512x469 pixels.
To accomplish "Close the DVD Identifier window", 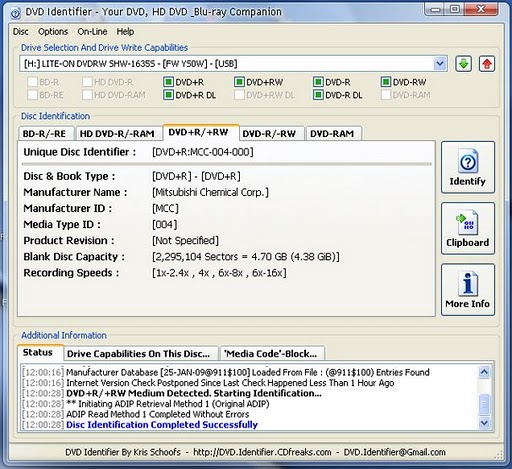I will (481, 9).
